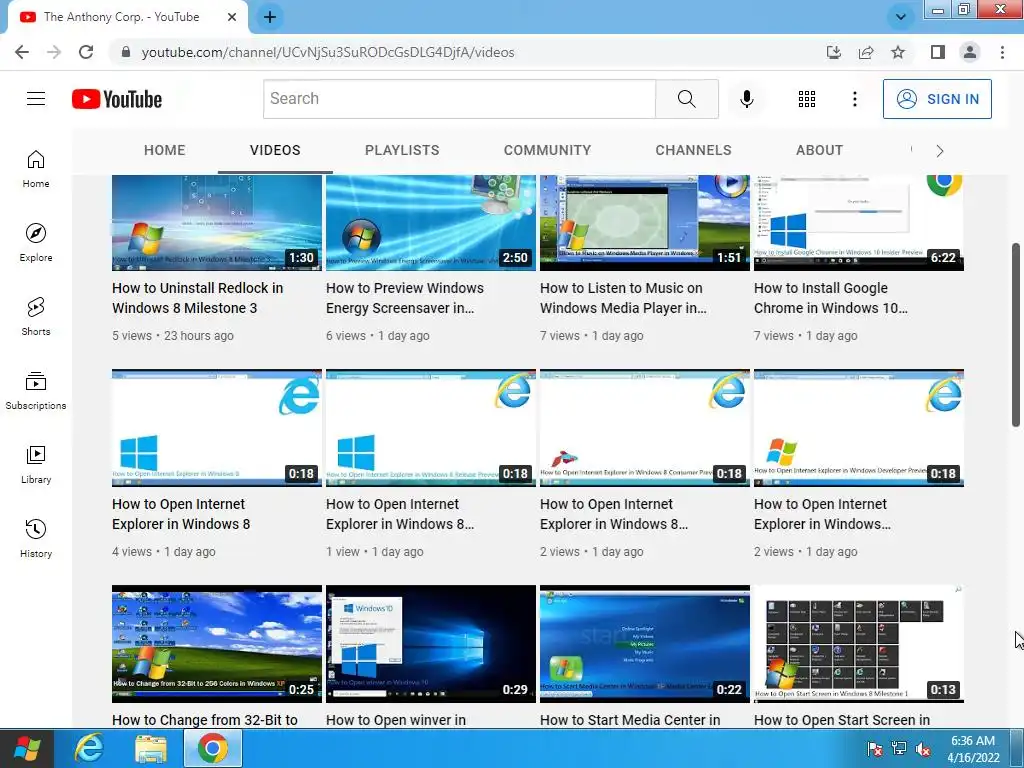Reload the page
The image size is (1024, 768).
(x=86, y=52)
